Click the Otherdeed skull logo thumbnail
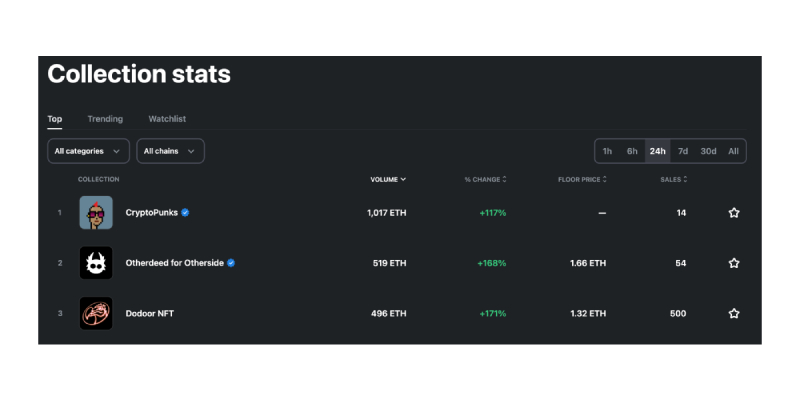Screen dimensions: 800x400 [x=96, y=263]
